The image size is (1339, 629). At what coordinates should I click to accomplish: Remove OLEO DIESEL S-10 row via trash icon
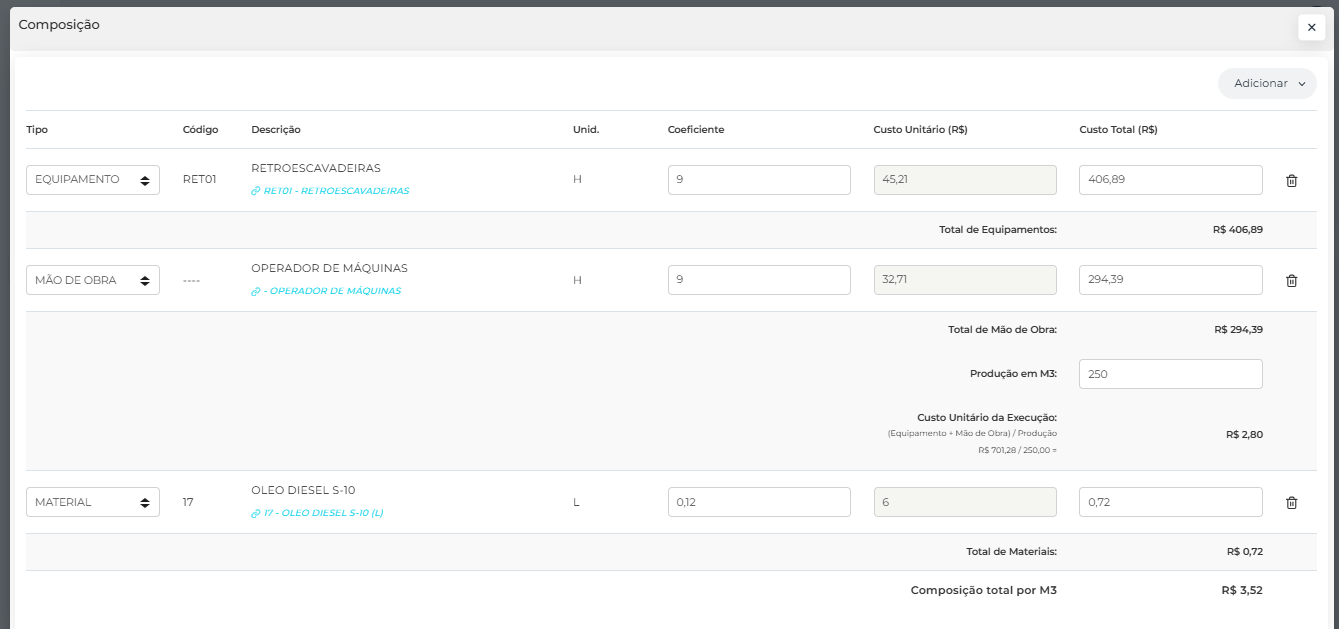(1291, 503)
